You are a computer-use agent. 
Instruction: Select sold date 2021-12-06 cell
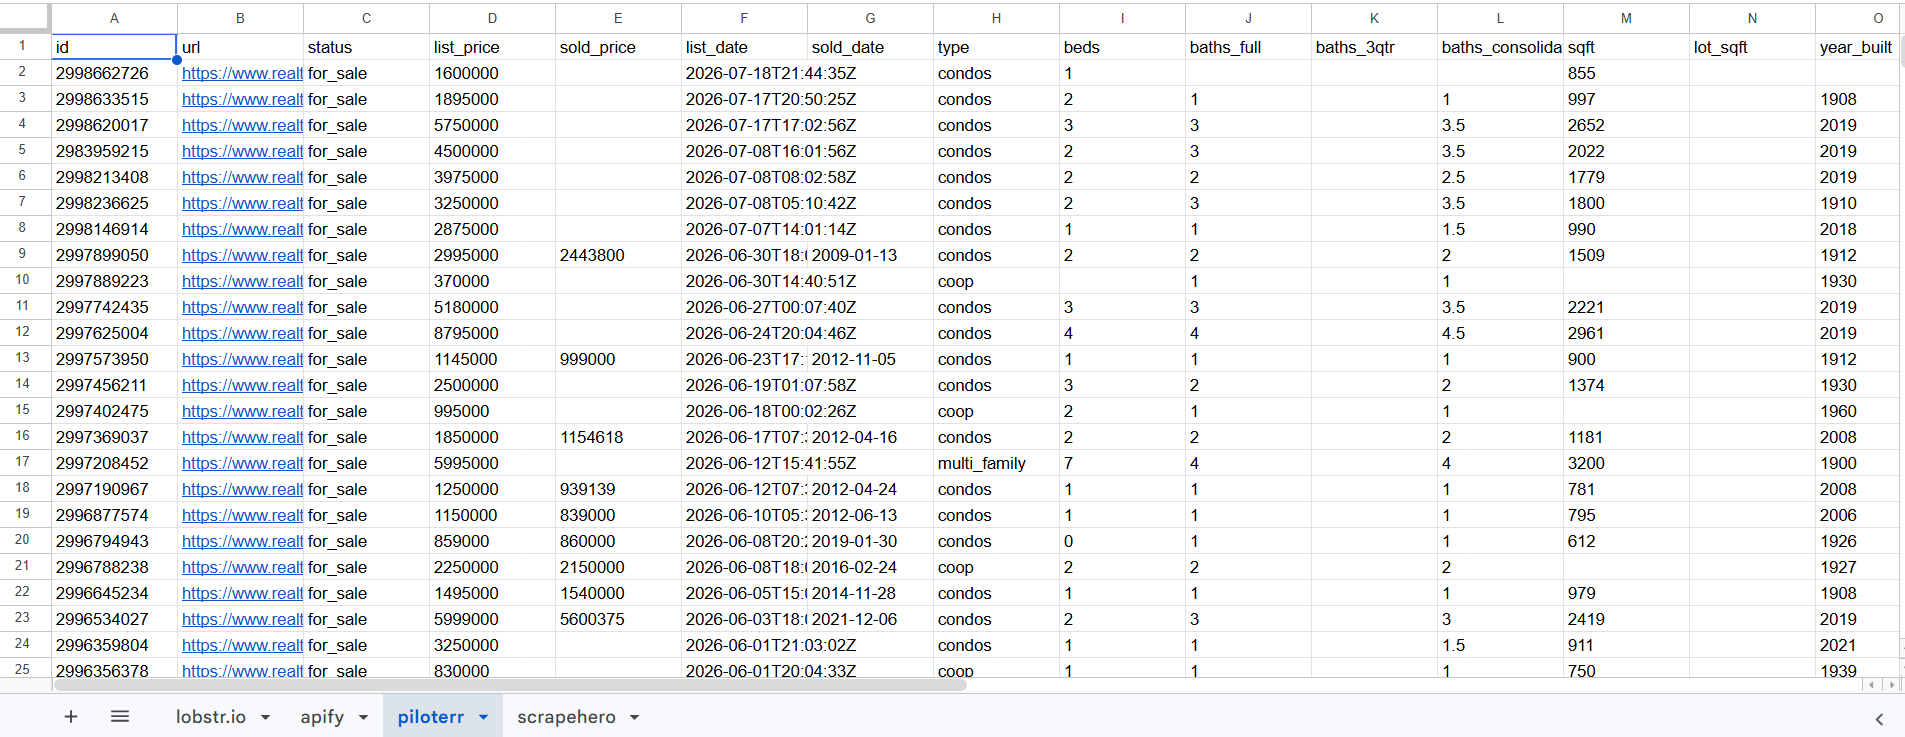coord(870,619)
